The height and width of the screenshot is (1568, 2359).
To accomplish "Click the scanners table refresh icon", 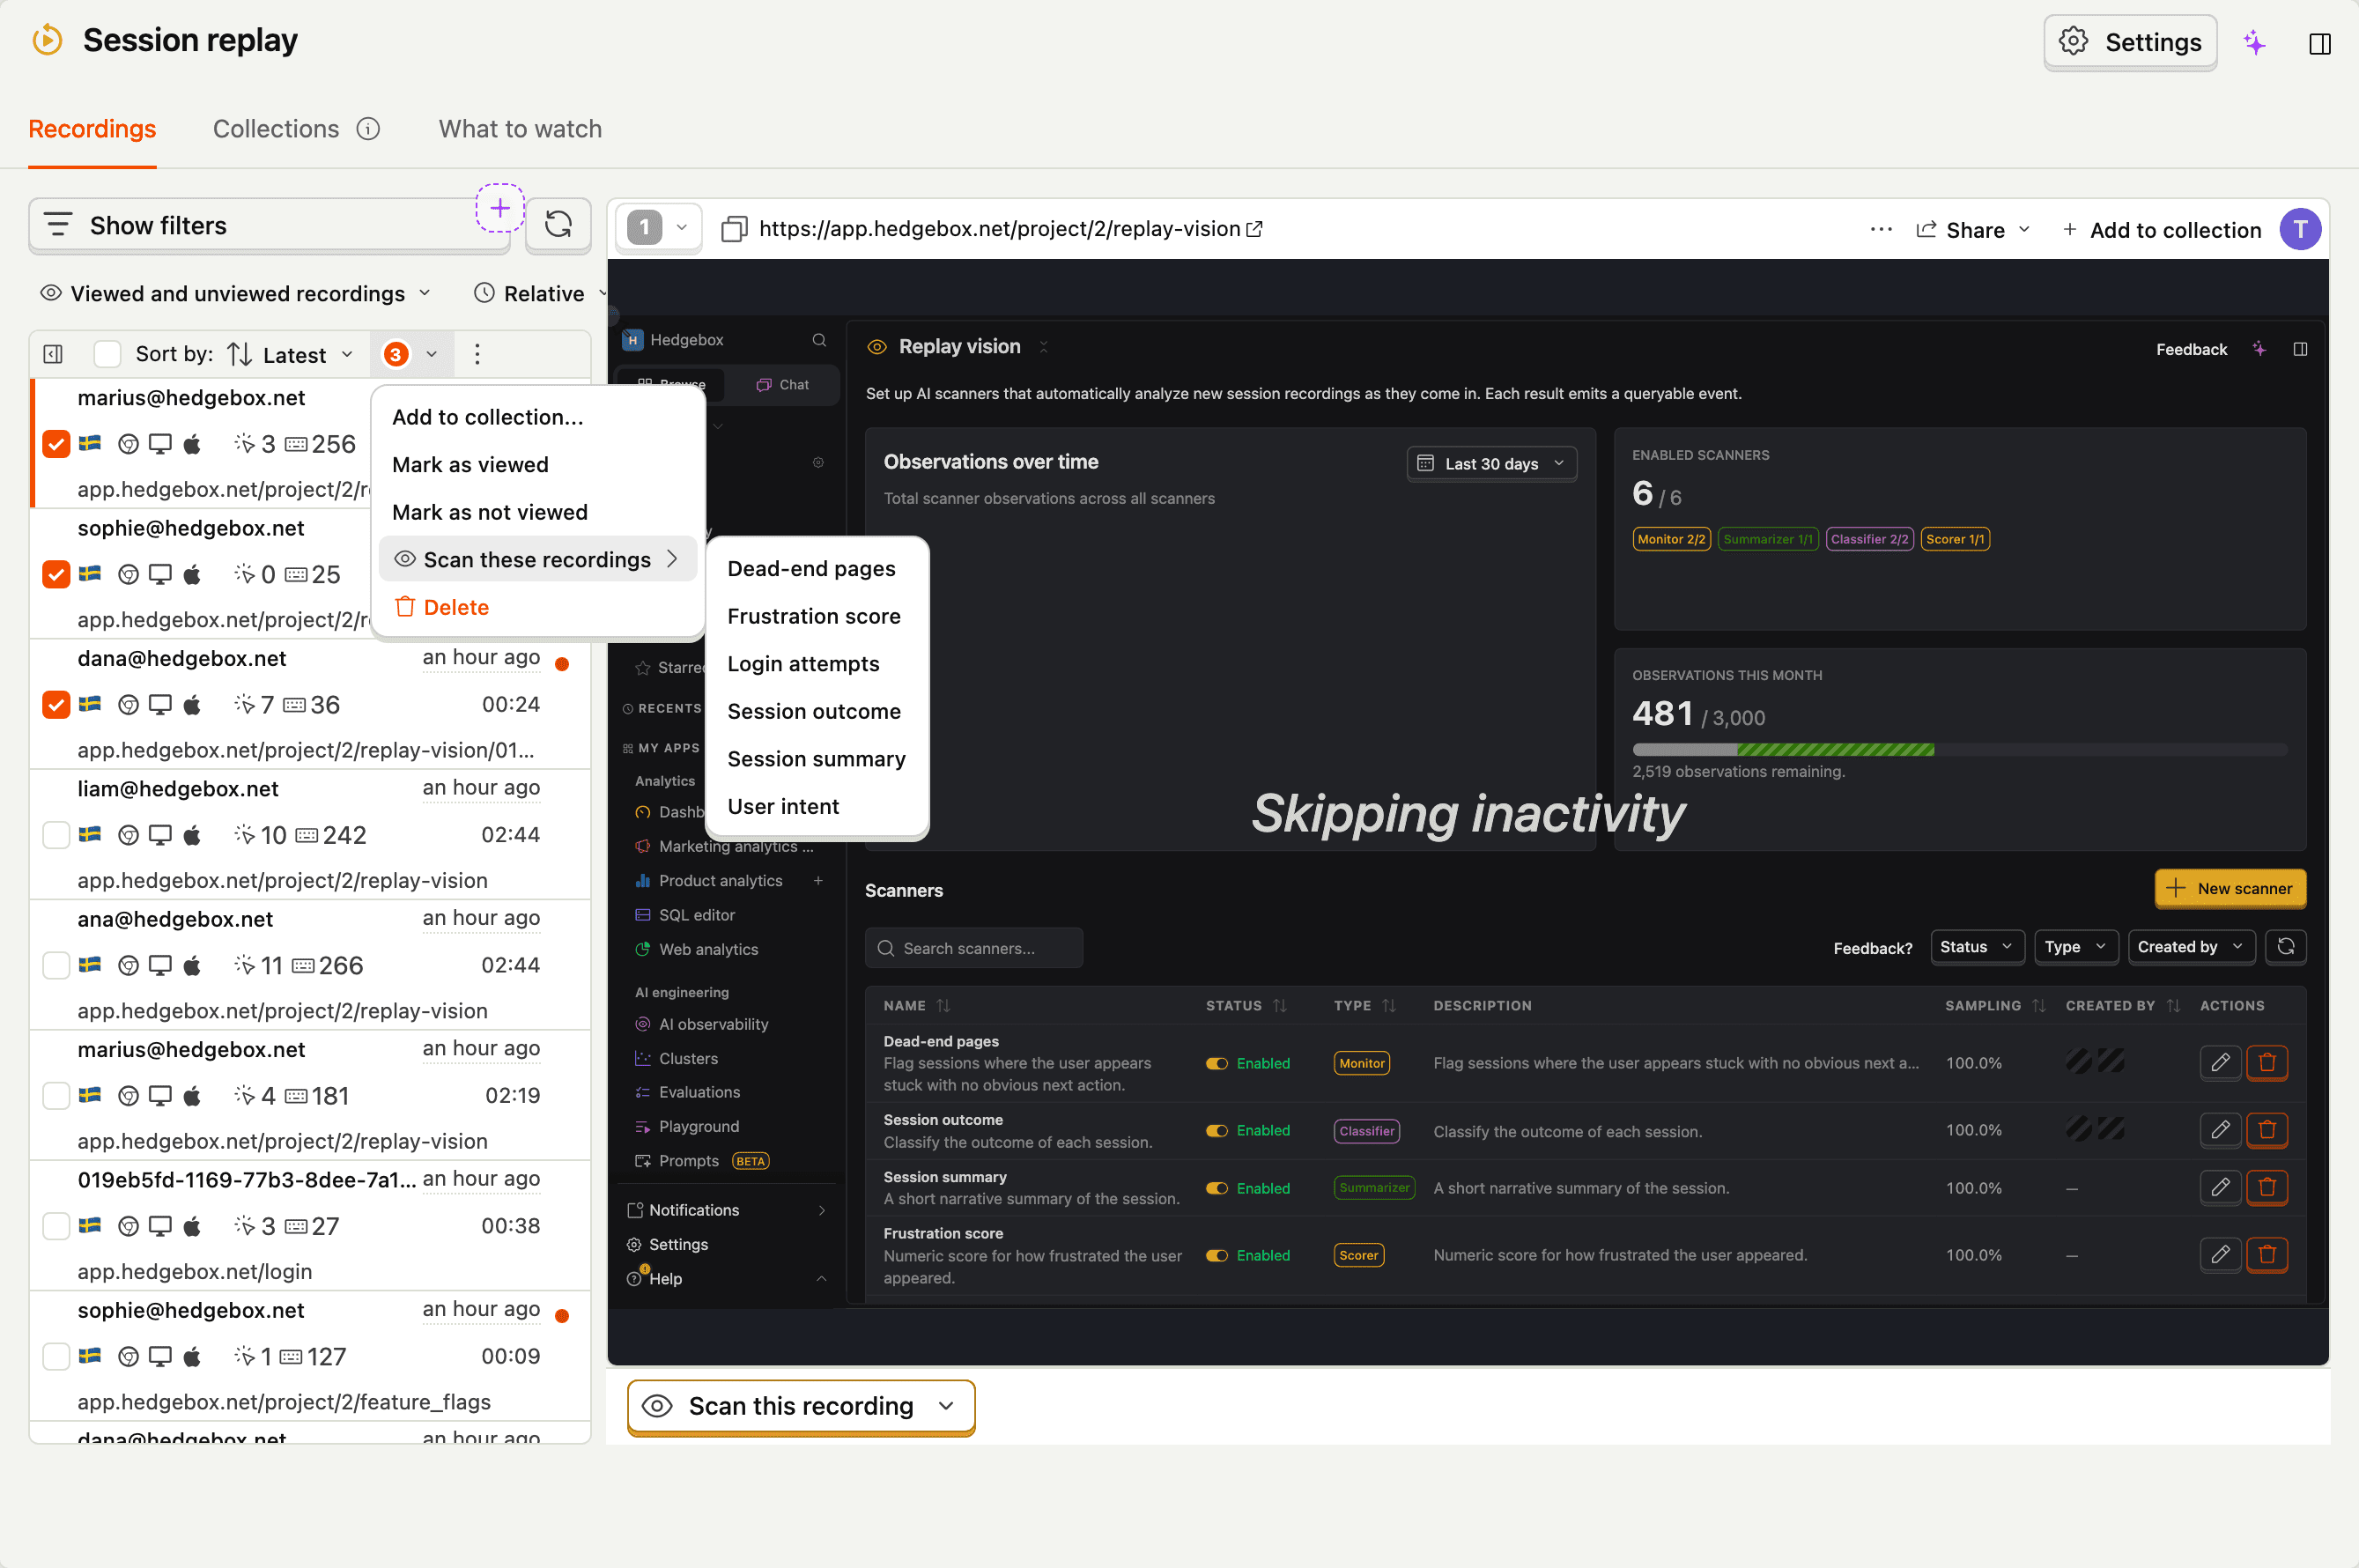I will coord(2285,946).
